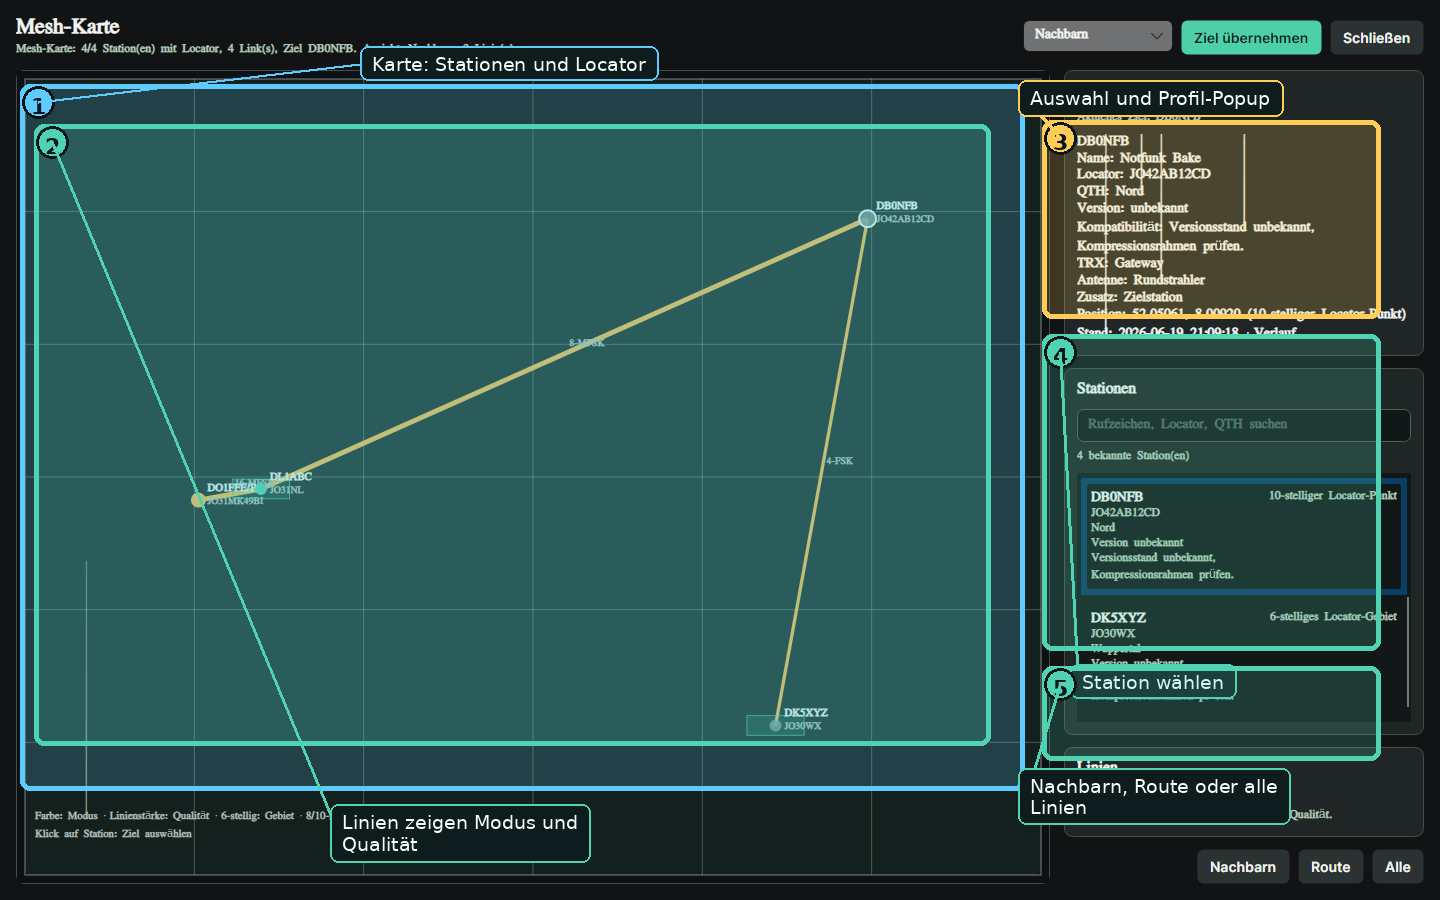
Task: Show neighbor lines with bottom Nachbarn button
Action: click(1243, 867)
